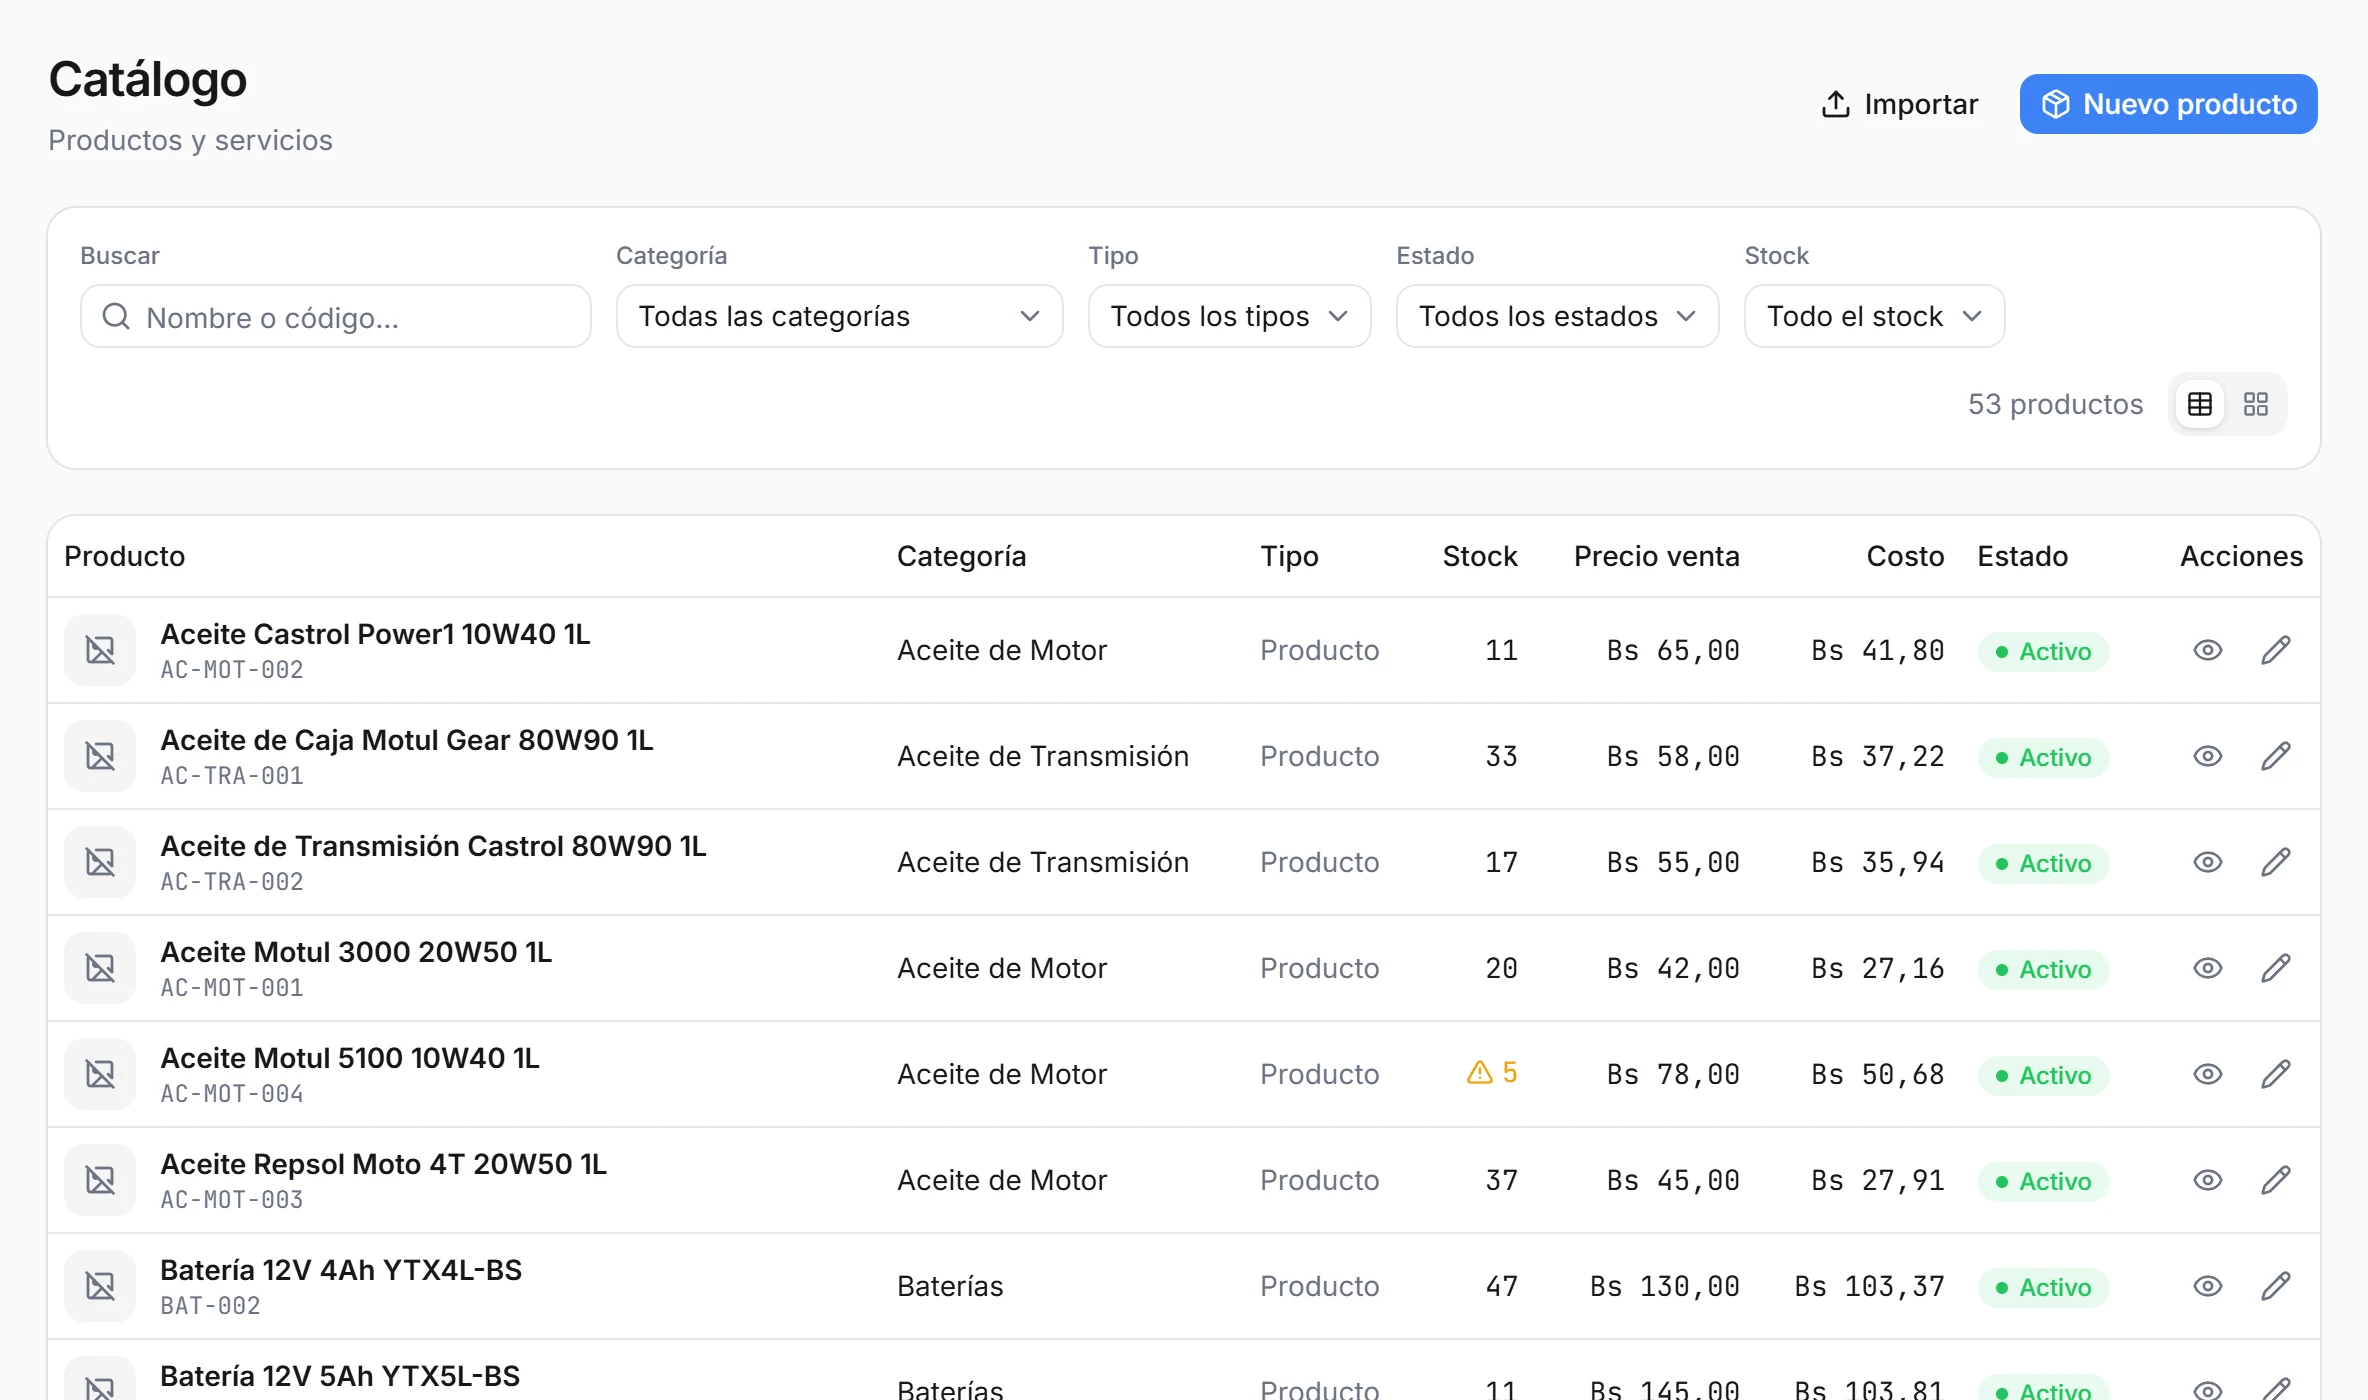Viewport: 2368px width, 1400px height.
Task: View Aceite Motul 5100 10W40 1L details
Action: 2208,1074
